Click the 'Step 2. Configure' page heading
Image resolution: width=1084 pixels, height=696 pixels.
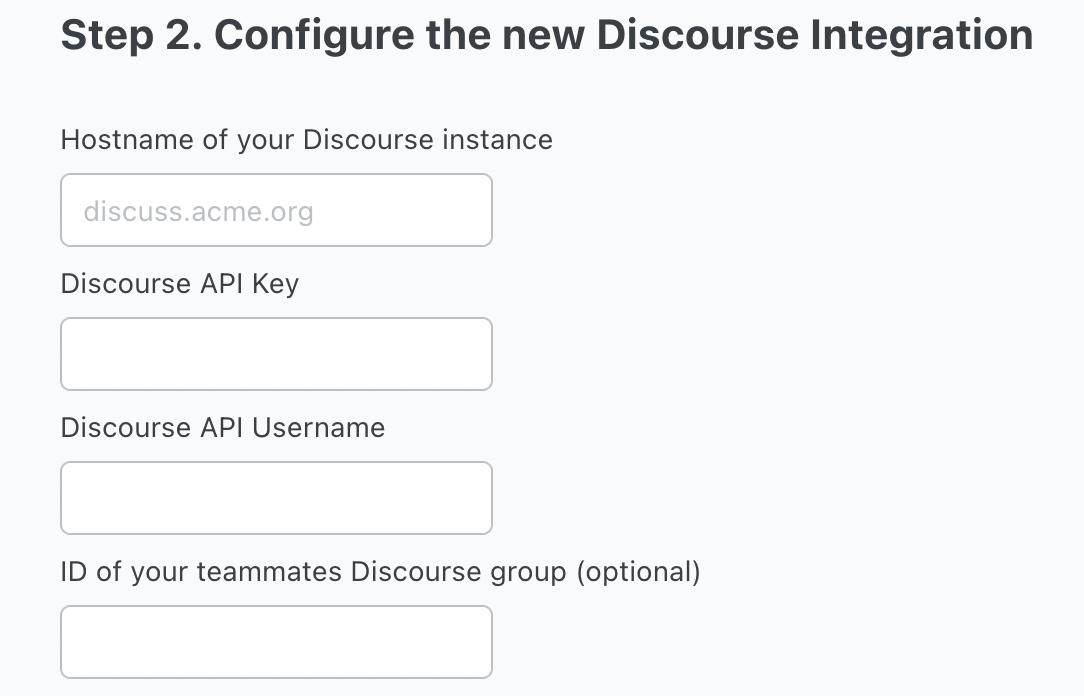547,35
